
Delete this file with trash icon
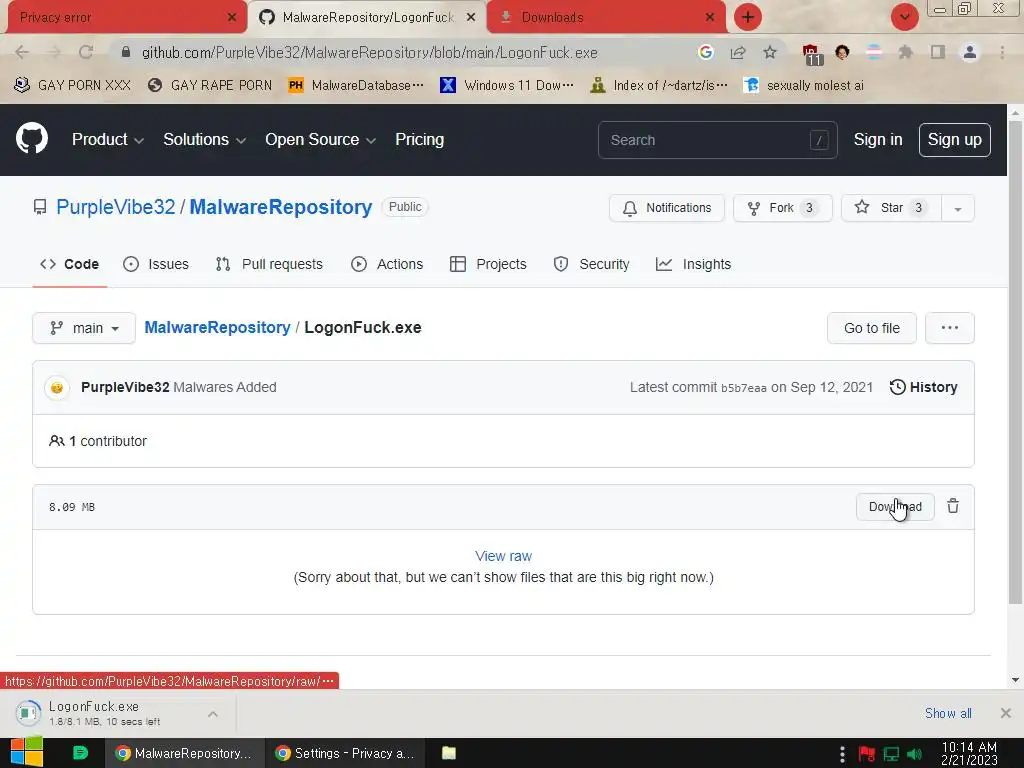953,506
